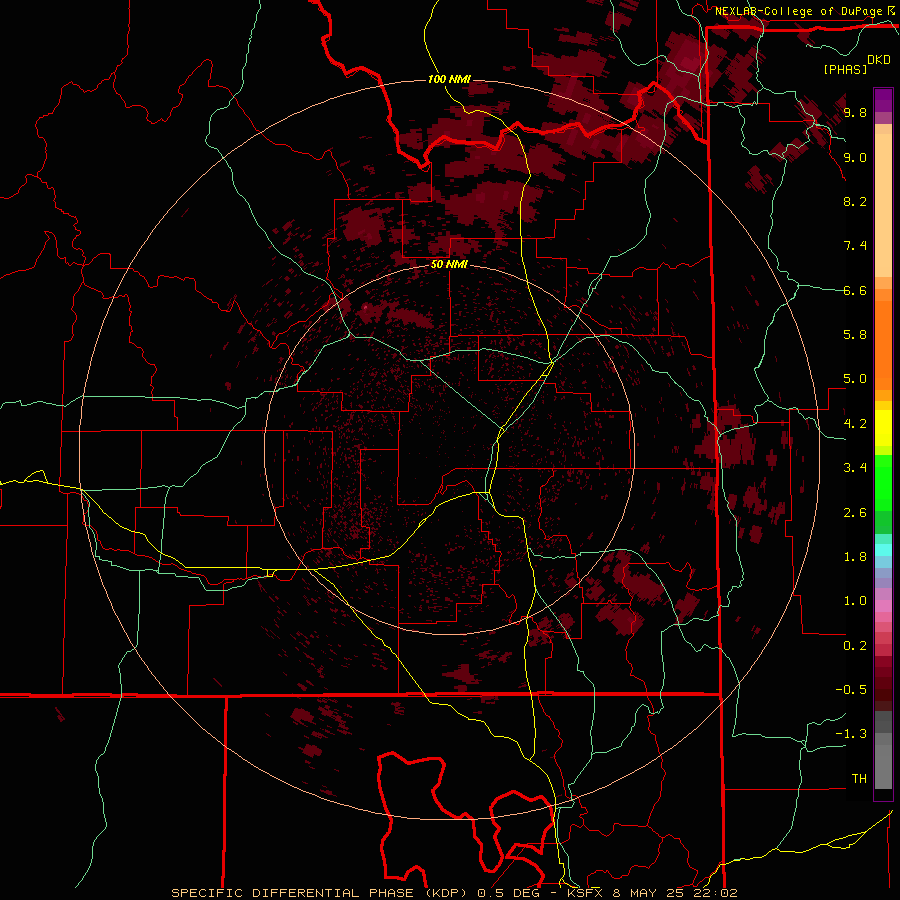Click the 6.6 value on the color scale

[855, 290]
